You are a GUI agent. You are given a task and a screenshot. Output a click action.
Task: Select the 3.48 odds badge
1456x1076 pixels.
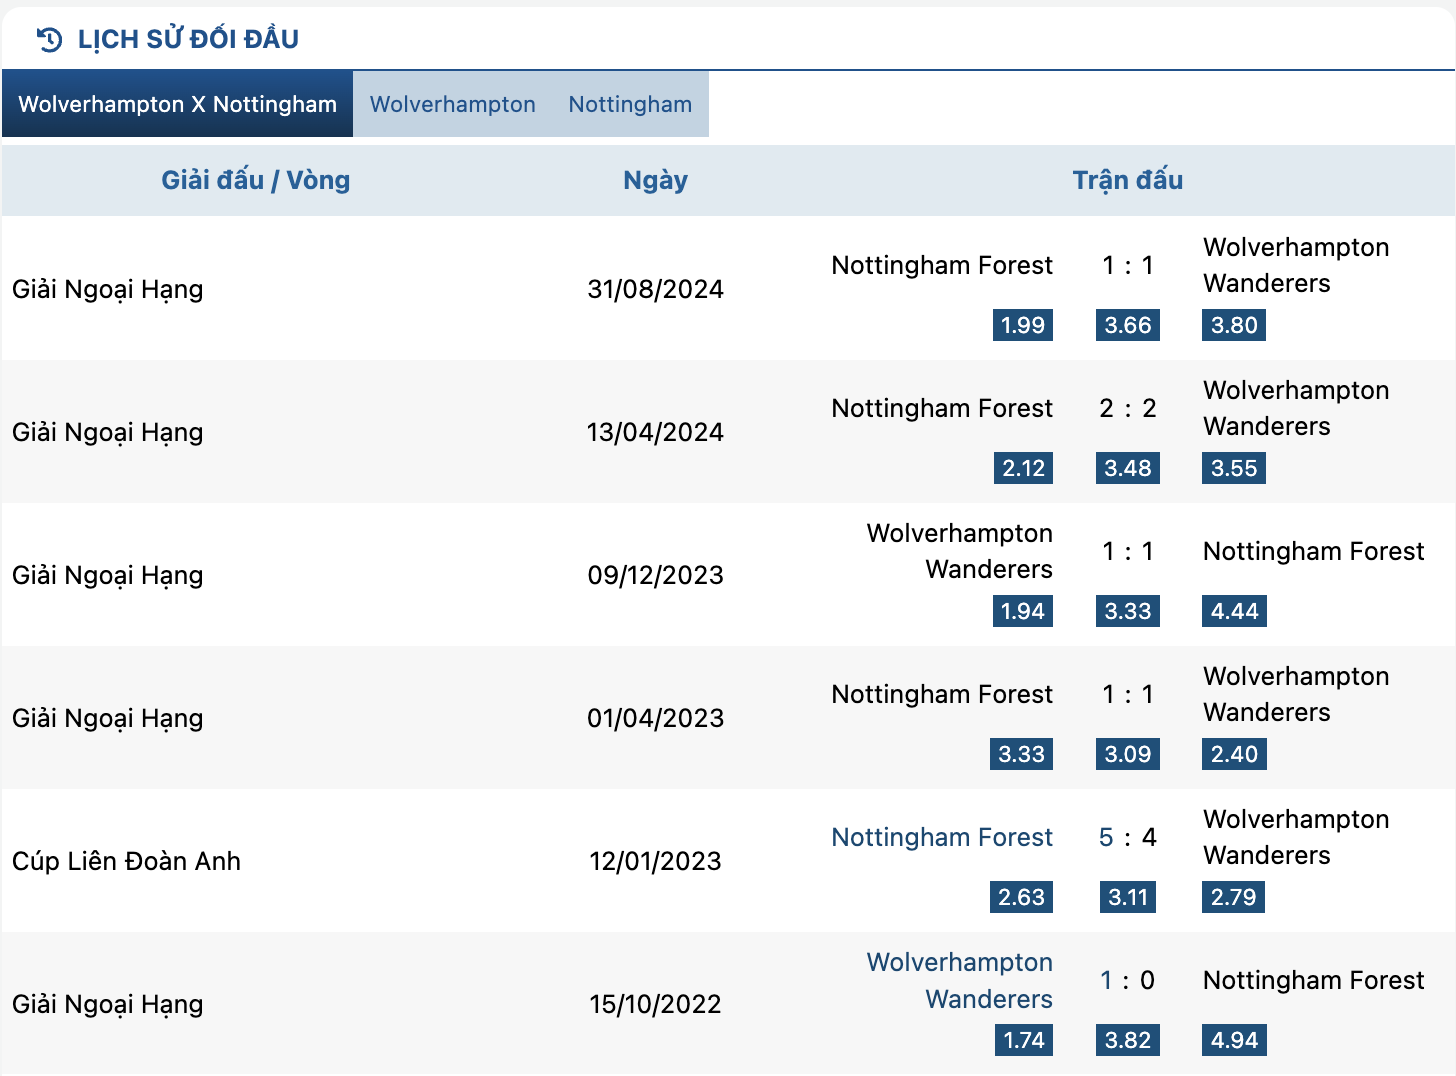pos(1128,468)
